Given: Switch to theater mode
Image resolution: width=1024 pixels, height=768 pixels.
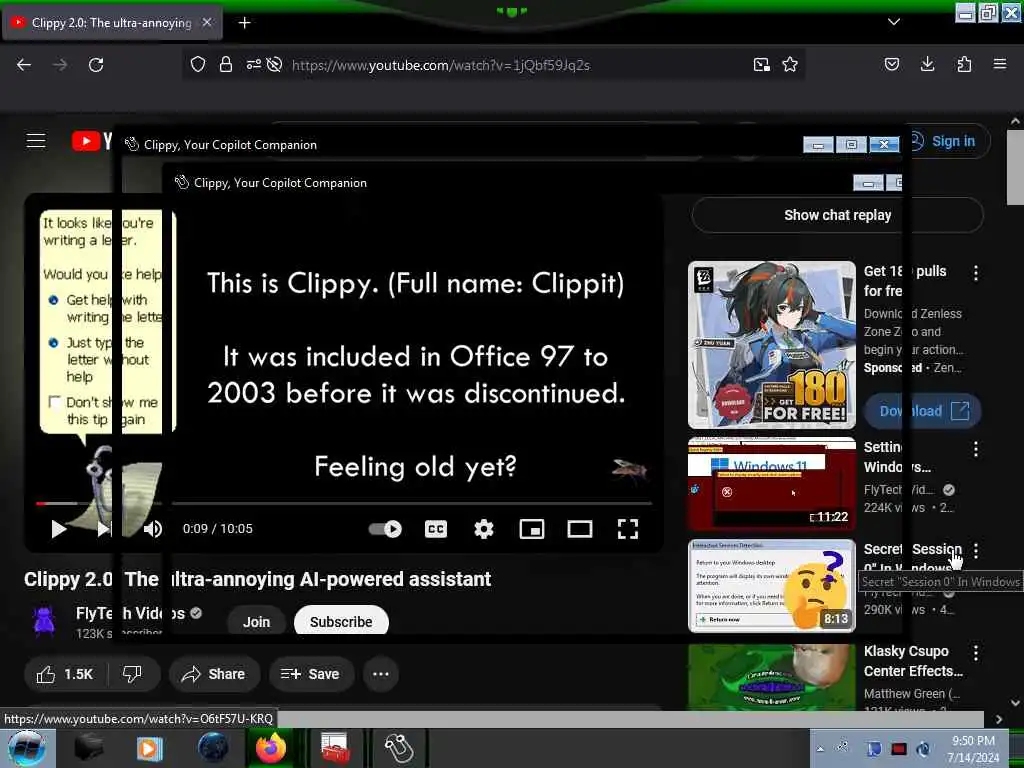Looking at the screenshot, I should click(579, 529).
